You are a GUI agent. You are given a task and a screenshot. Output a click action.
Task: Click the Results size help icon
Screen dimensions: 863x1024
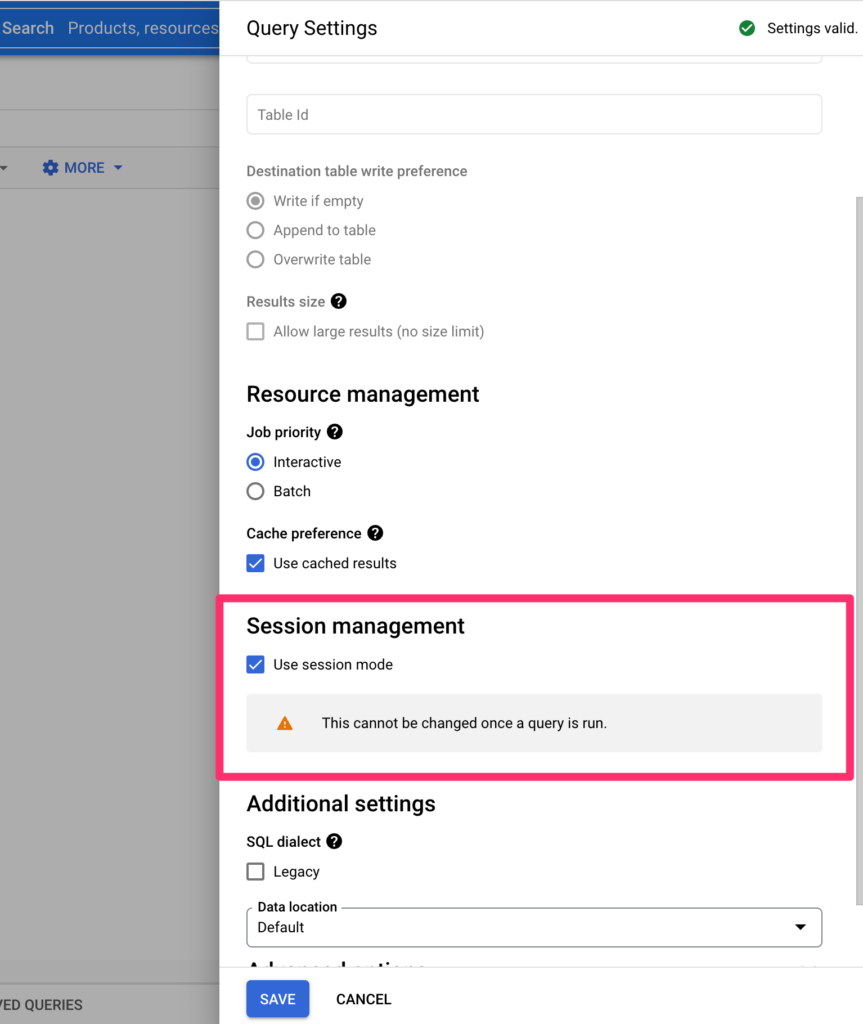point(339,301)
